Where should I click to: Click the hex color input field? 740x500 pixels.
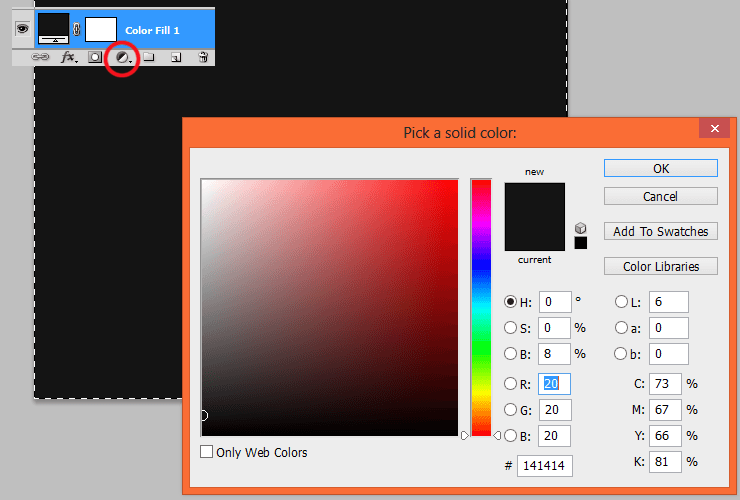(545, 466)
